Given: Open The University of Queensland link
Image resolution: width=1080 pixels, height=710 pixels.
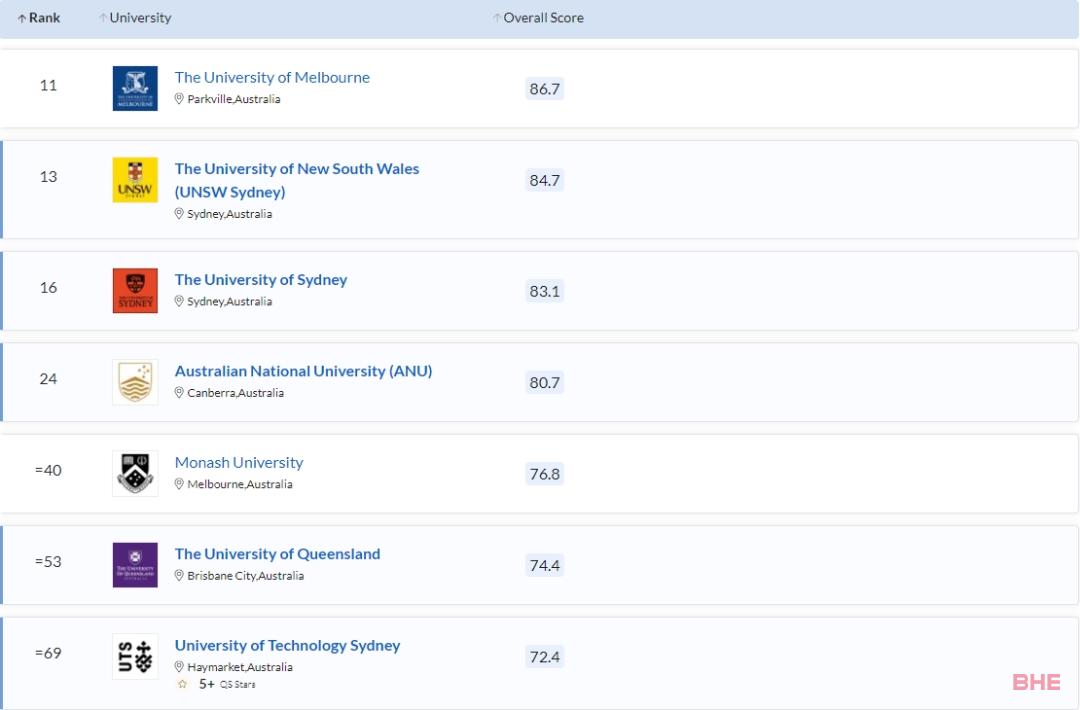Looking at the screenshot, I should (278, 554).
